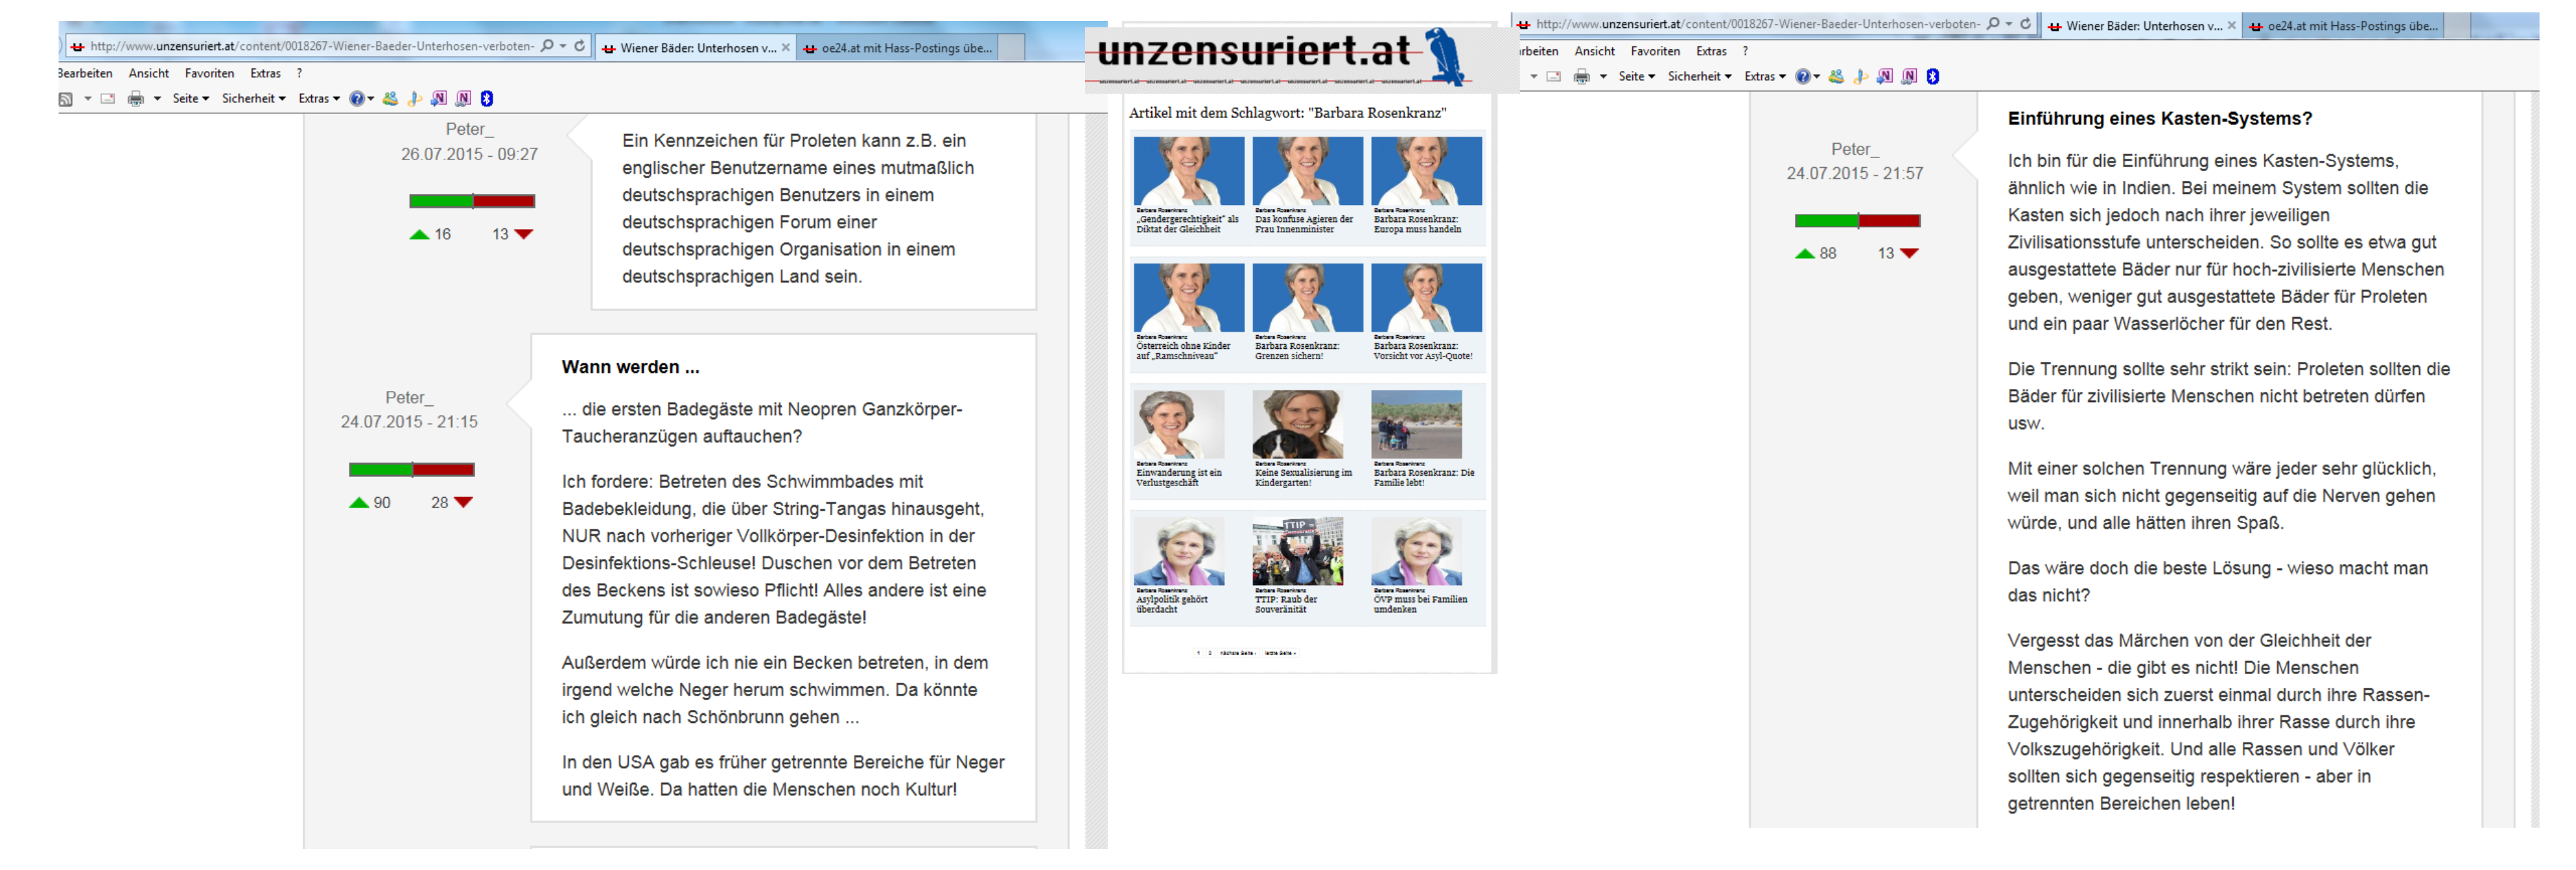Click the RSS feed icon in the toolbar

pyautogui.click(x=66, y=99)
